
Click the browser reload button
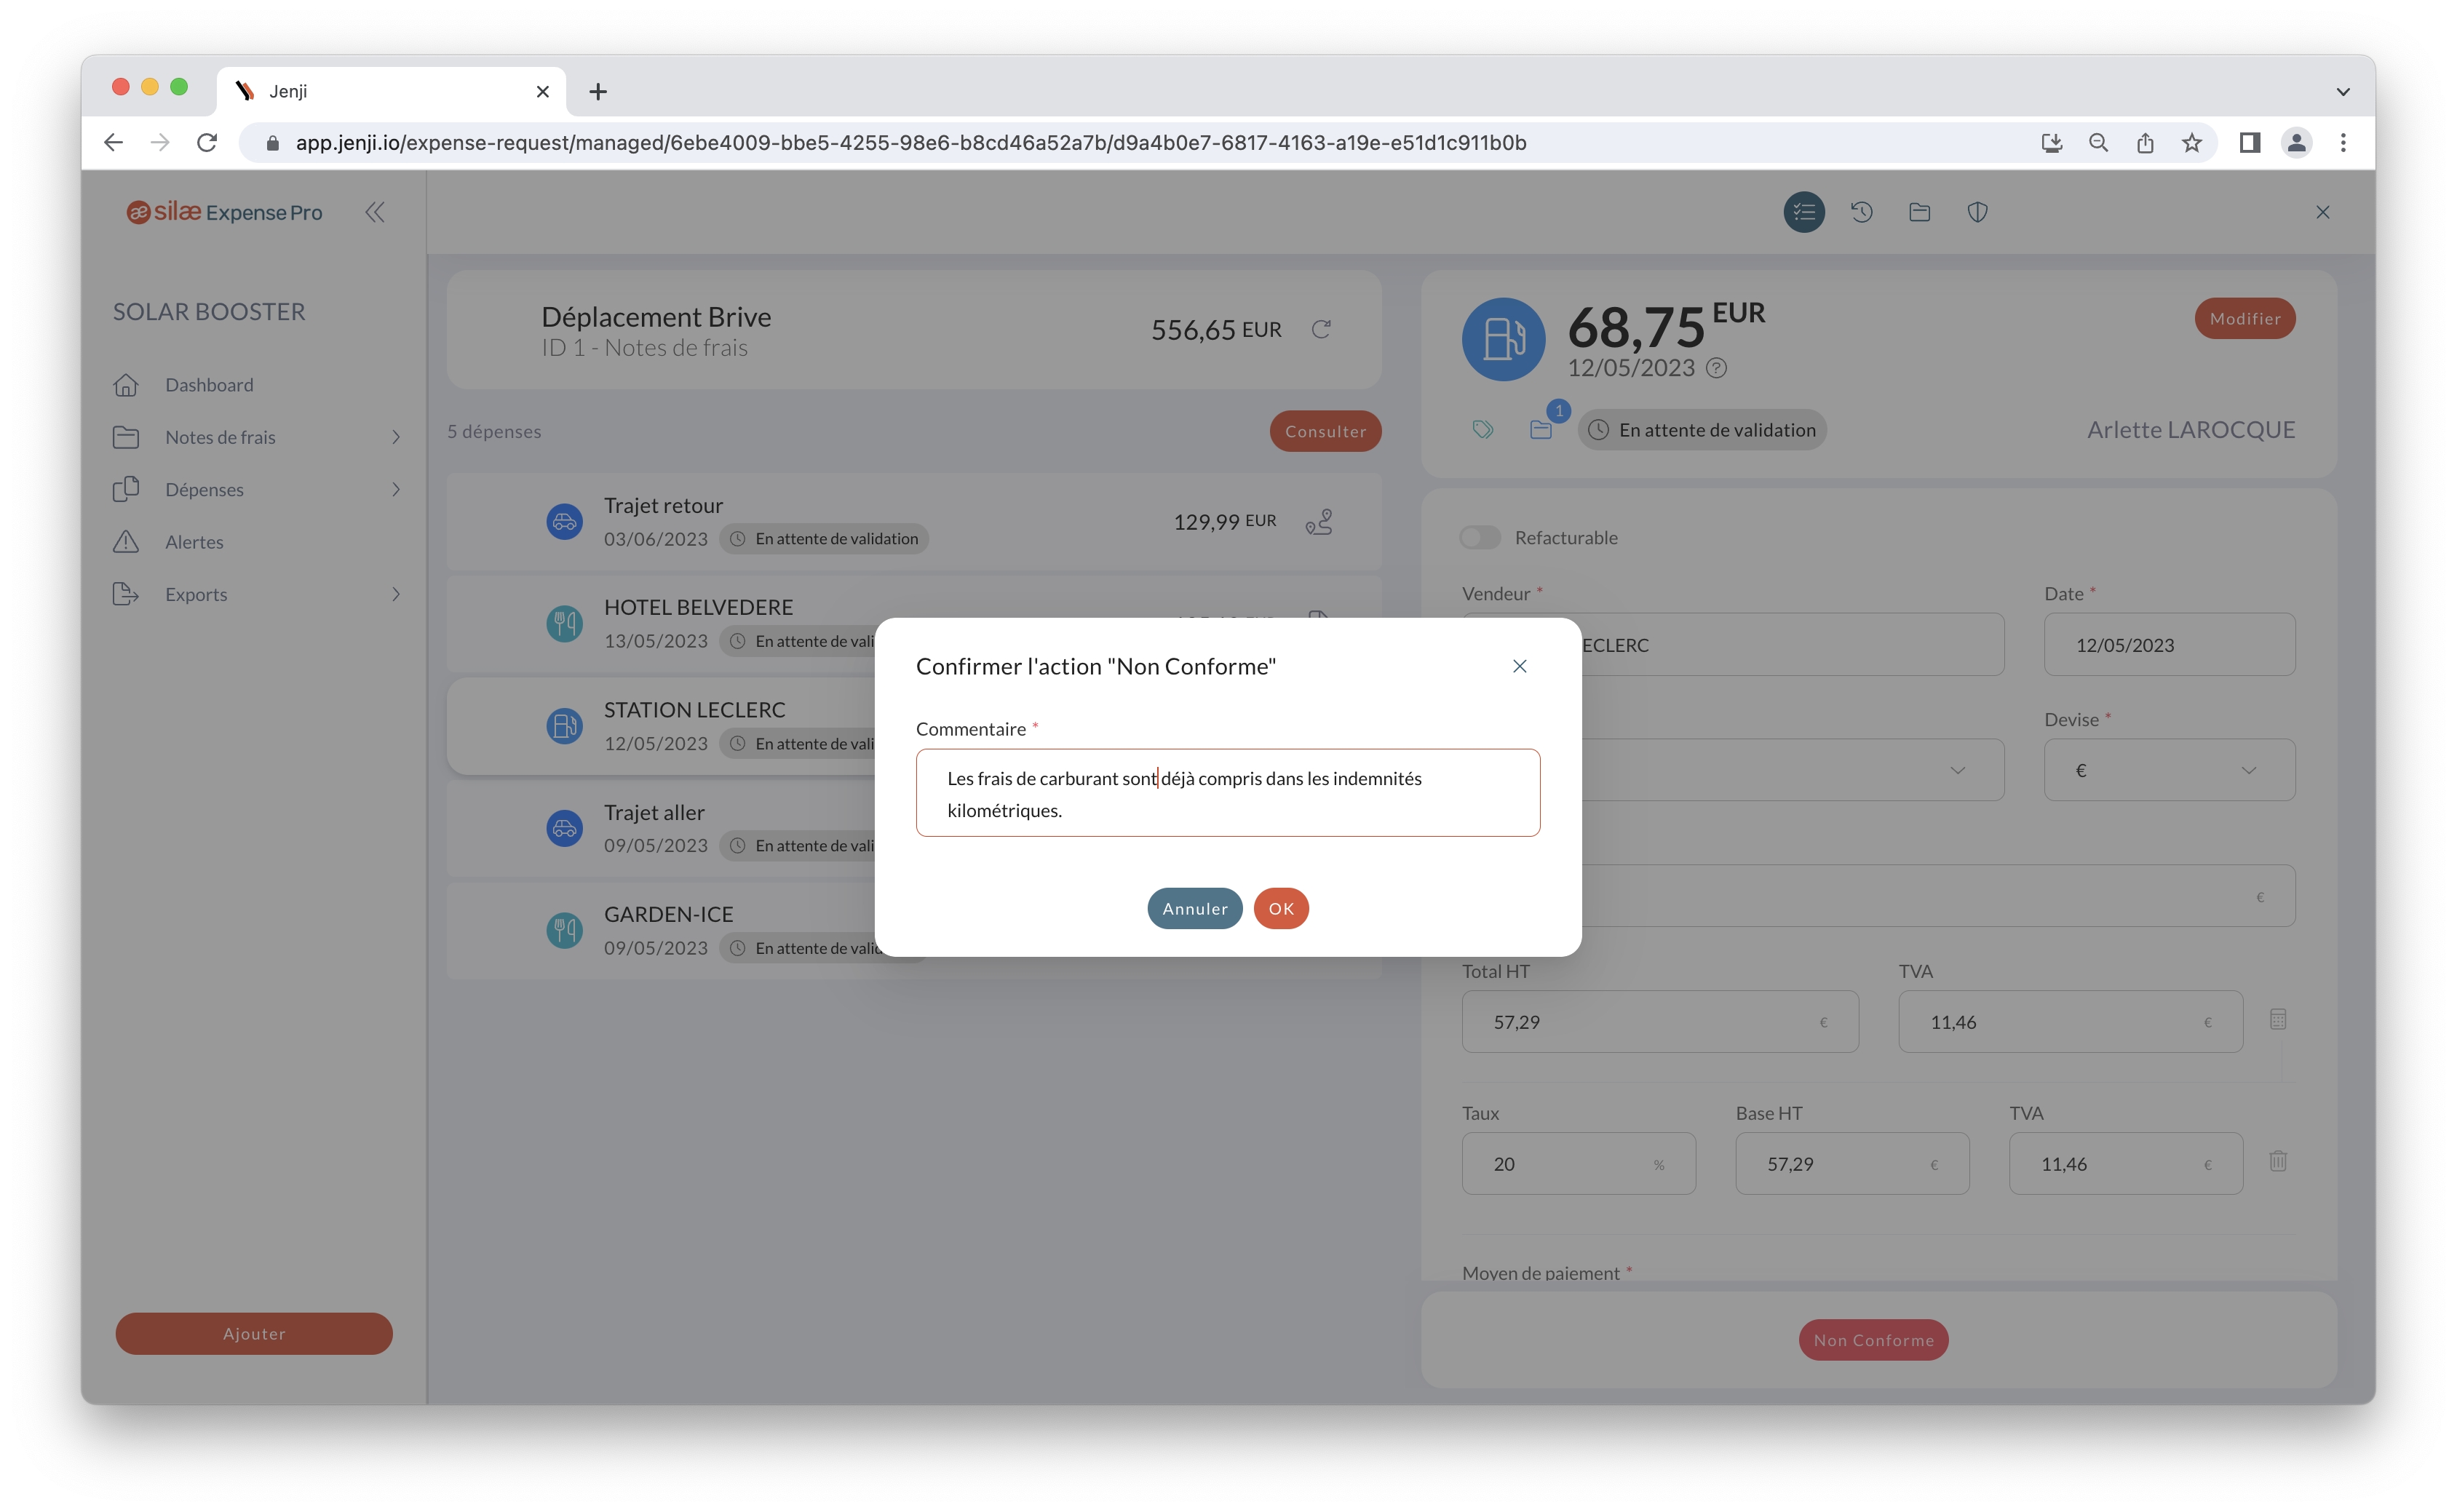pyautogui.click(x=207, y=143)
